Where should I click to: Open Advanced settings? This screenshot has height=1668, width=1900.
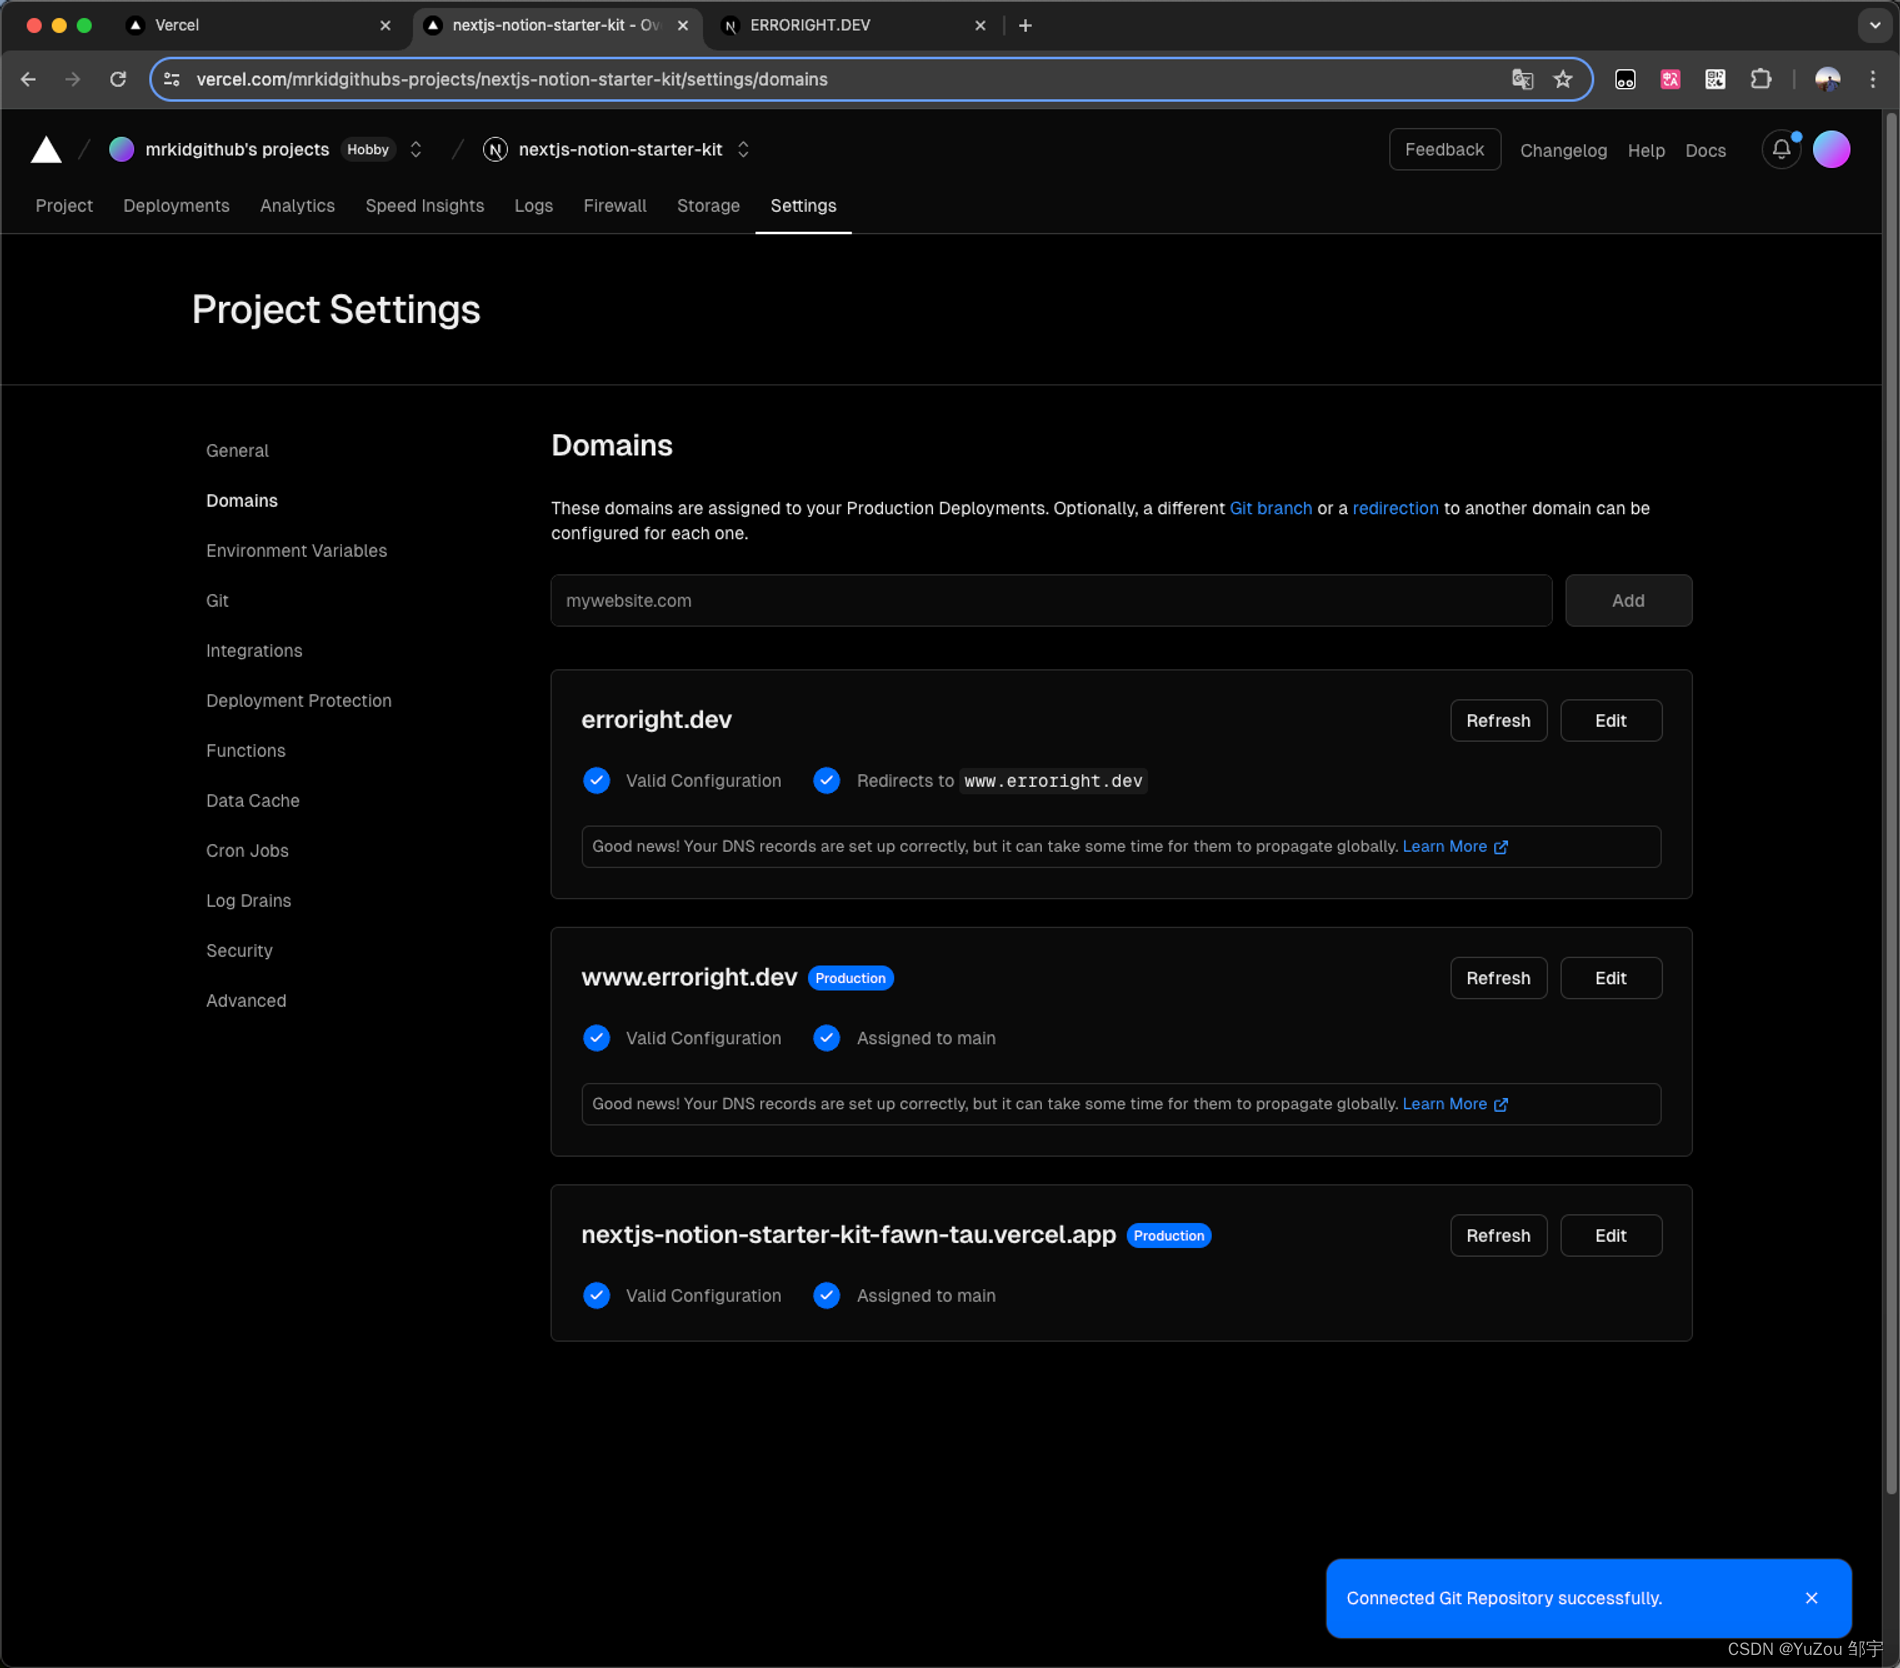point(246,1001)
